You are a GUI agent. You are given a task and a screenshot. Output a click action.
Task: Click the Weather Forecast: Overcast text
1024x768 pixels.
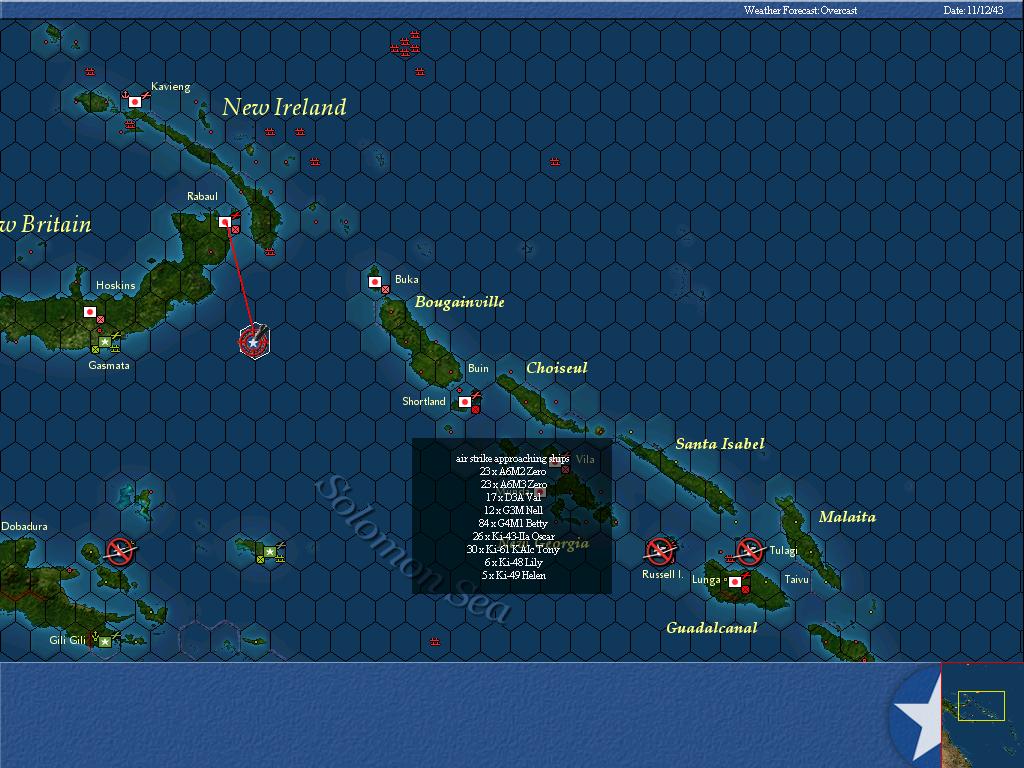click(800, 10)
